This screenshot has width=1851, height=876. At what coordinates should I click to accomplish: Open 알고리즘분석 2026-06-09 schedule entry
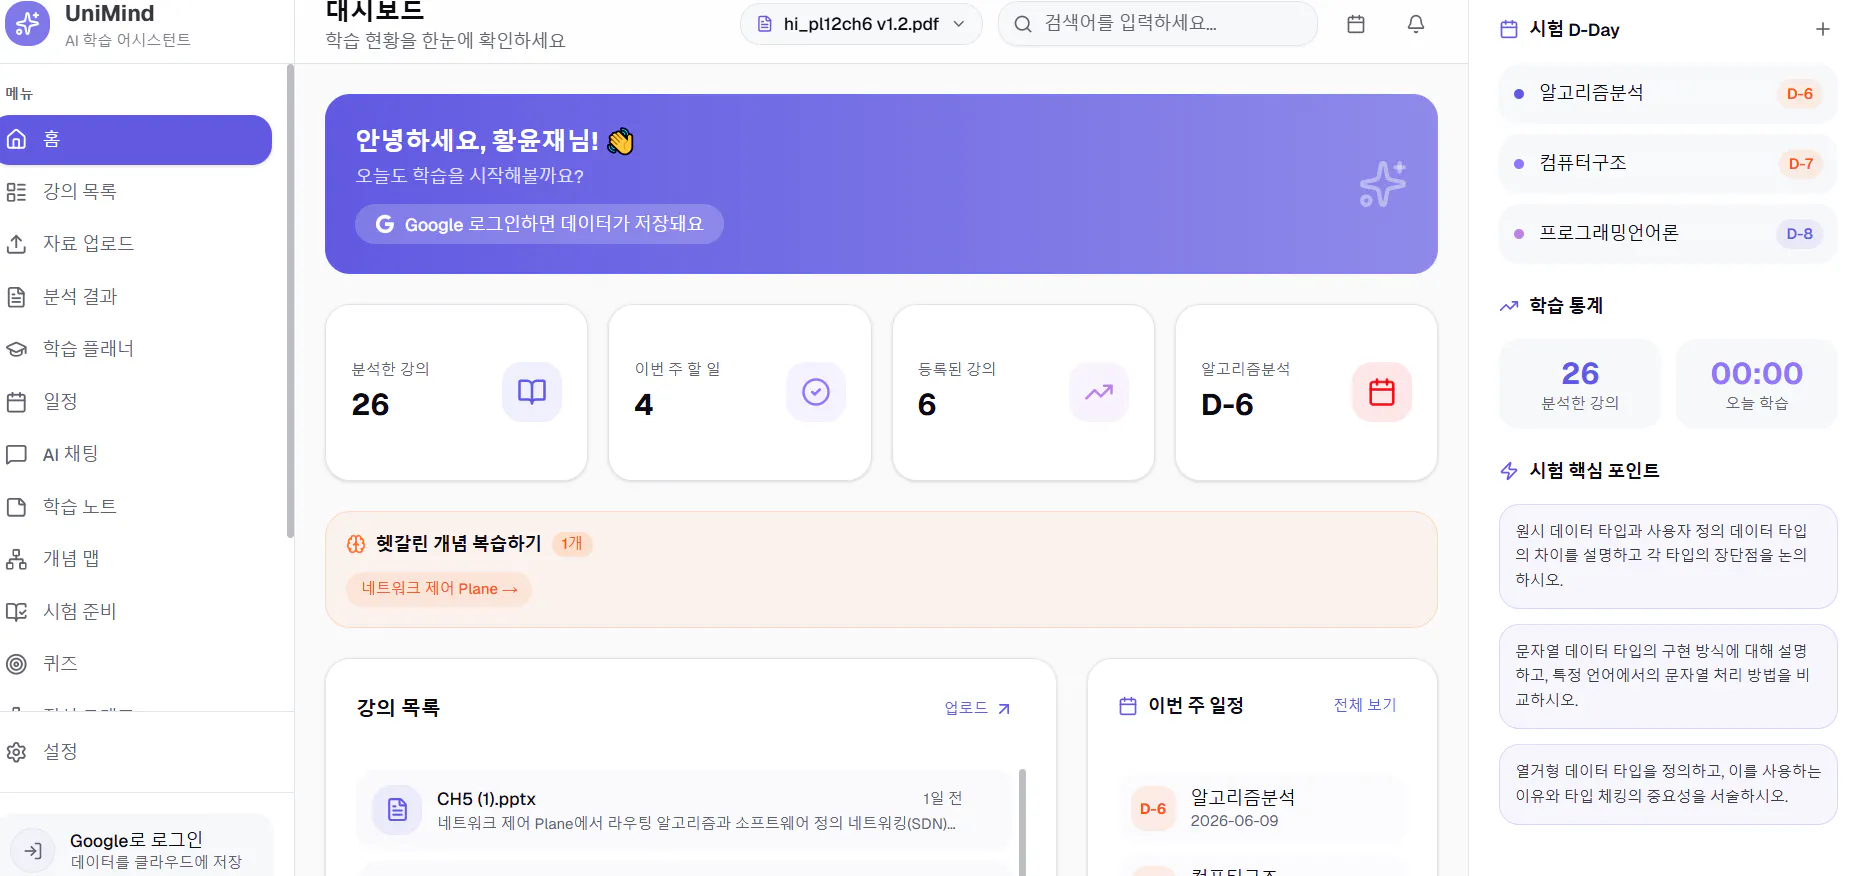tap(1262, 808)
